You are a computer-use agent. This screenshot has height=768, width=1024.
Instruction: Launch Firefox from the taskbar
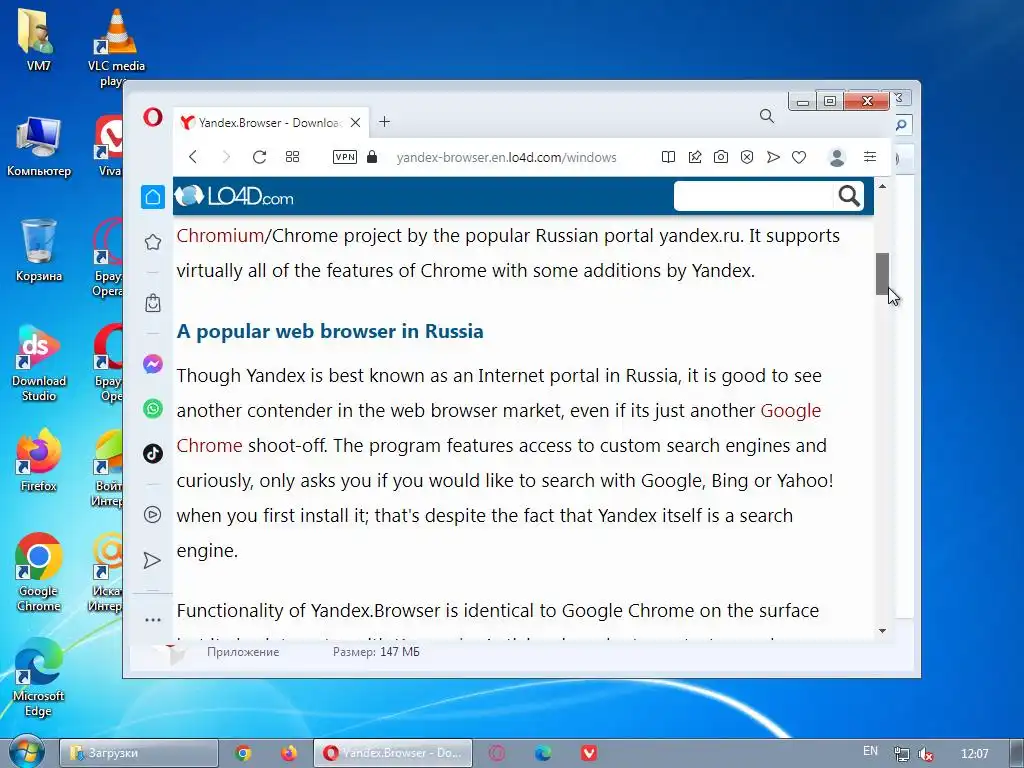point(289,753)
